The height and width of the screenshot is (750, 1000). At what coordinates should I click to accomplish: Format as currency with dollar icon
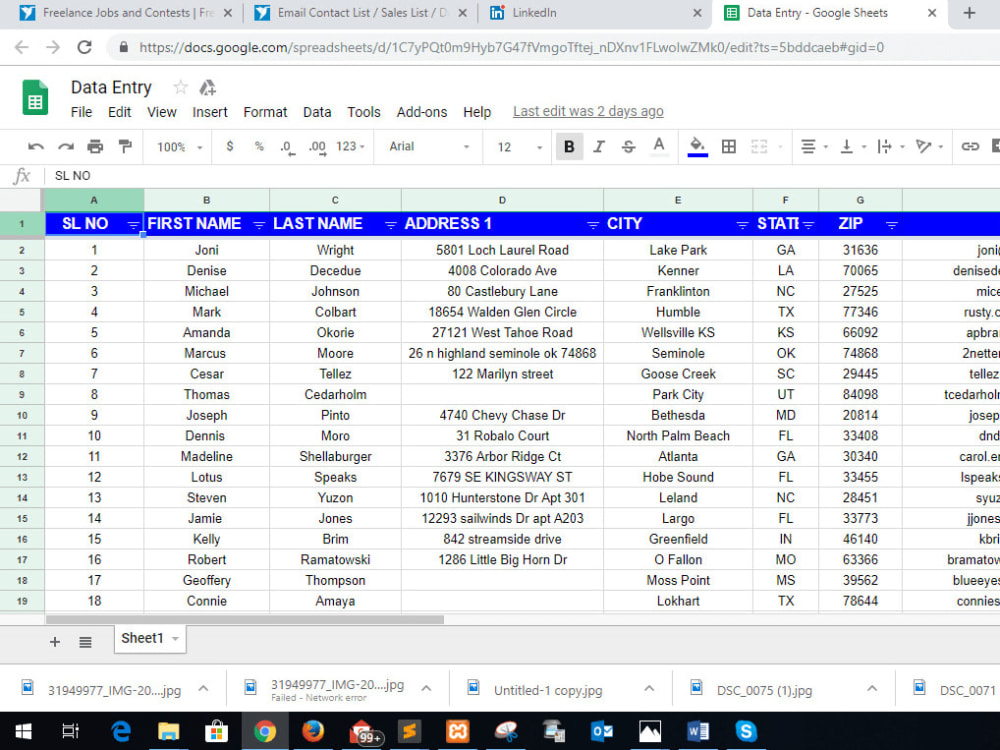tap(230, 146)
